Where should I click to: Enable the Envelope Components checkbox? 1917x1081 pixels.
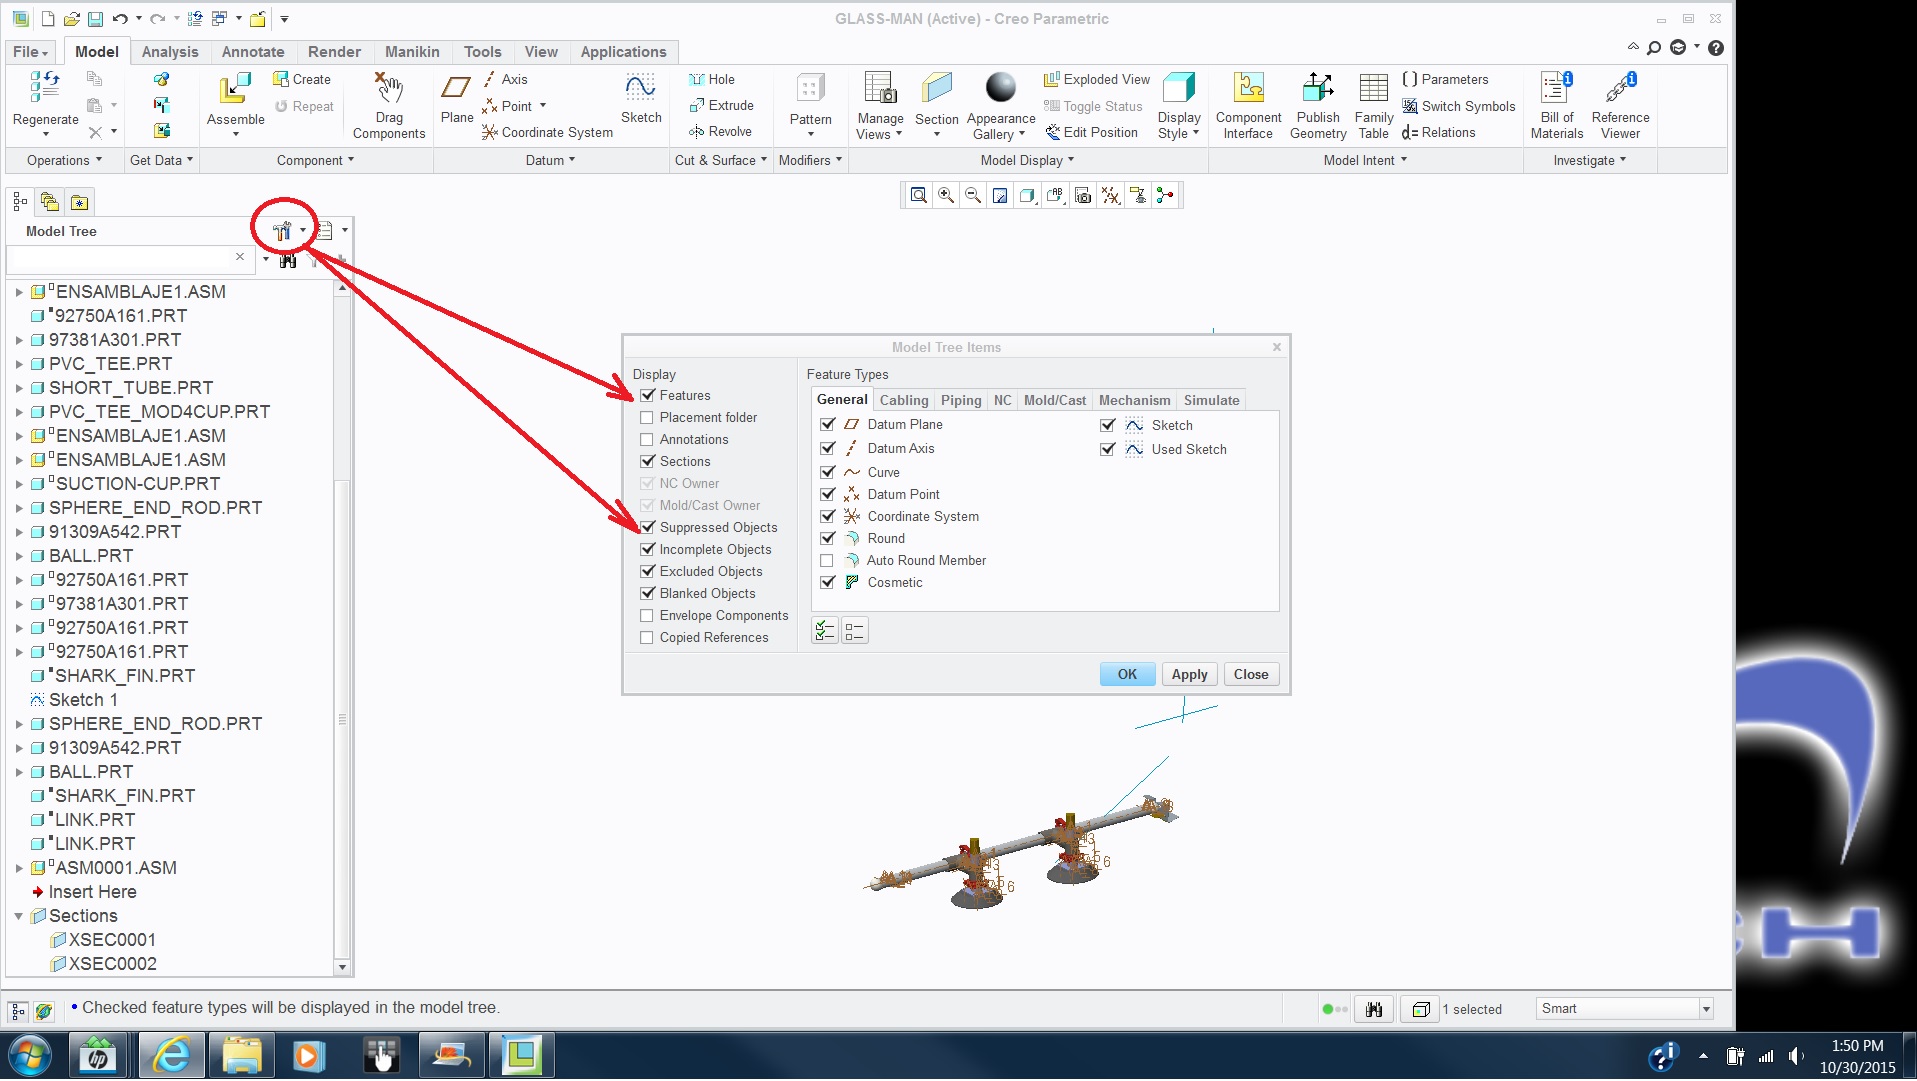647,616
